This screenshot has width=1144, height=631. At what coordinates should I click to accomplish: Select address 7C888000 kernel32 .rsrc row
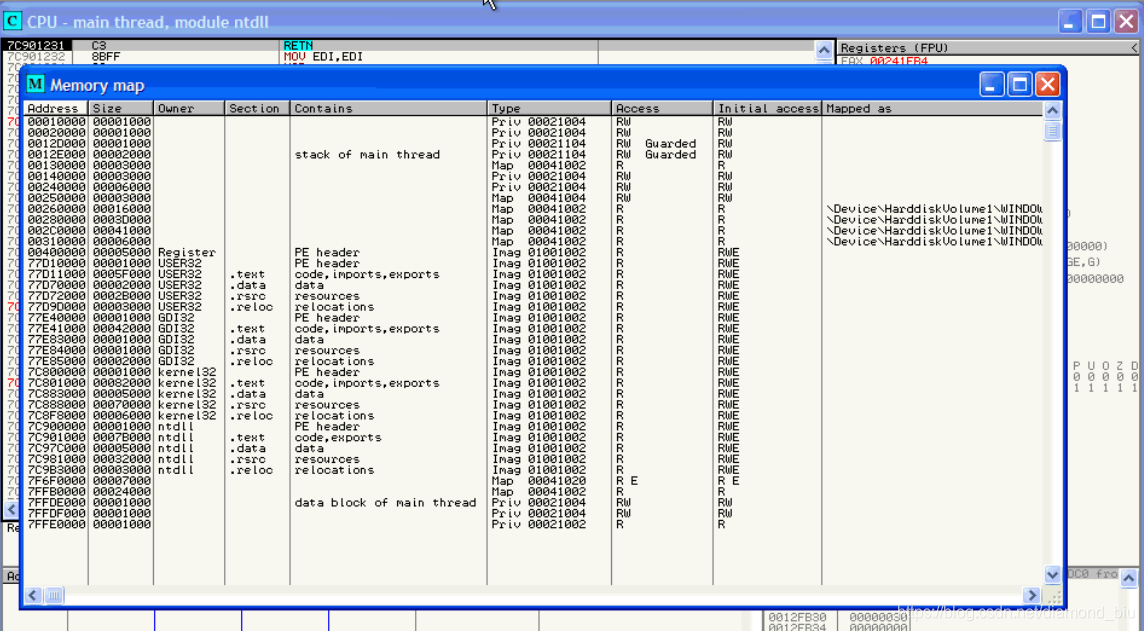click(534, 405)
